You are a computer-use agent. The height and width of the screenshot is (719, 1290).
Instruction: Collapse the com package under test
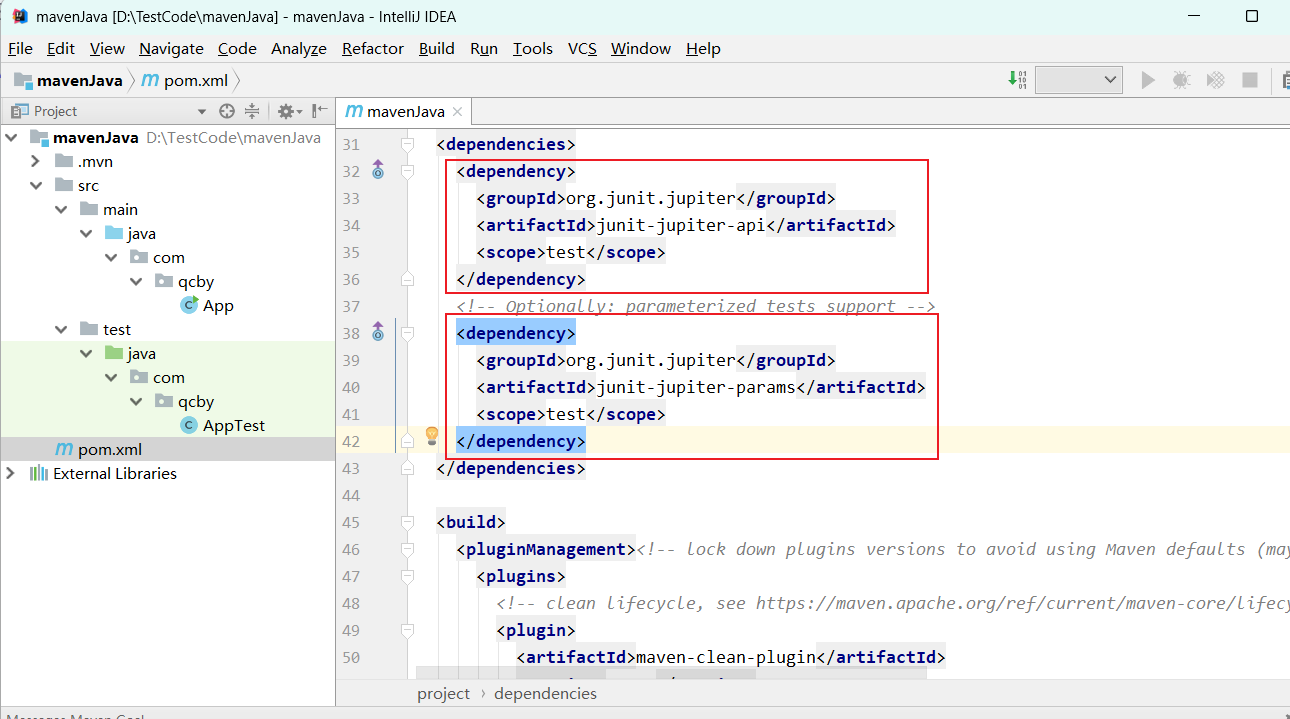(x=111, y=377)
